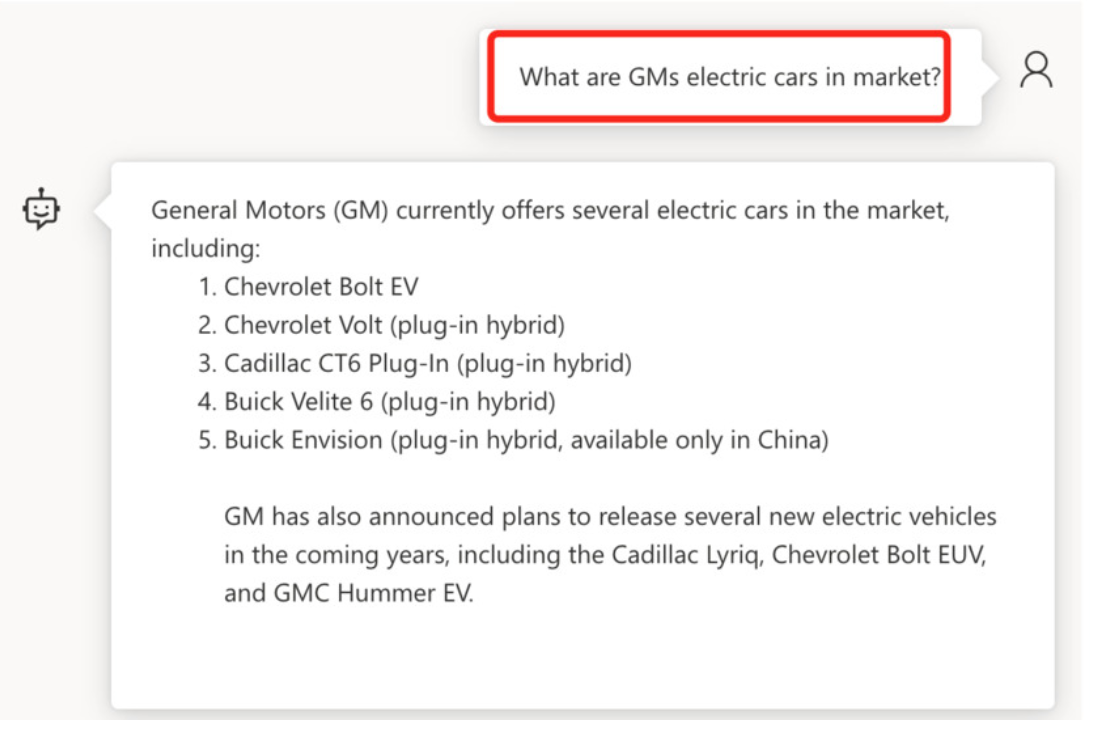Click the user profile avatar icon
1099x733 pixels.
coord(1036,70)
